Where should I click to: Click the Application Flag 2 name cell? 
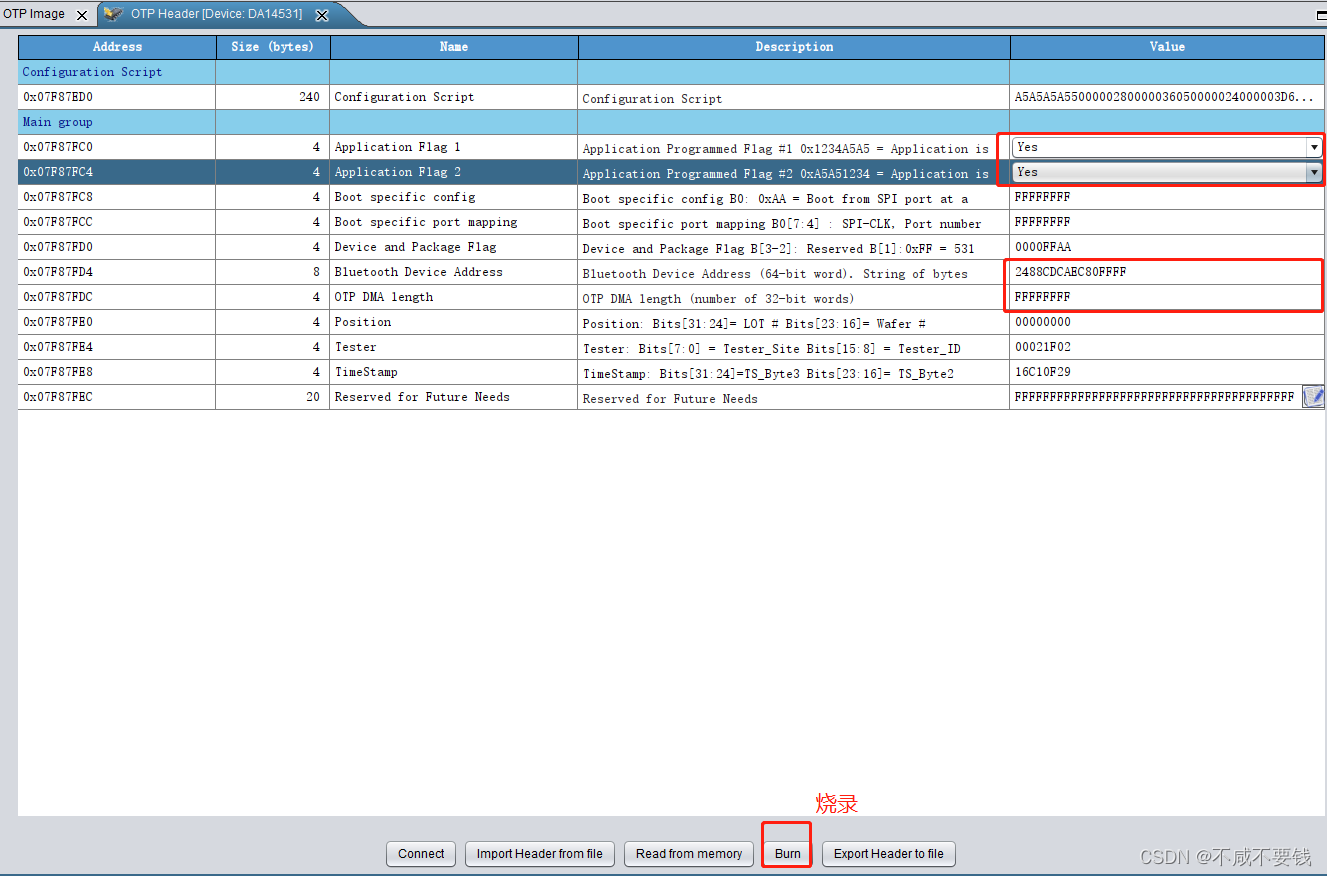pyautogui.click(x=454, y=172)
